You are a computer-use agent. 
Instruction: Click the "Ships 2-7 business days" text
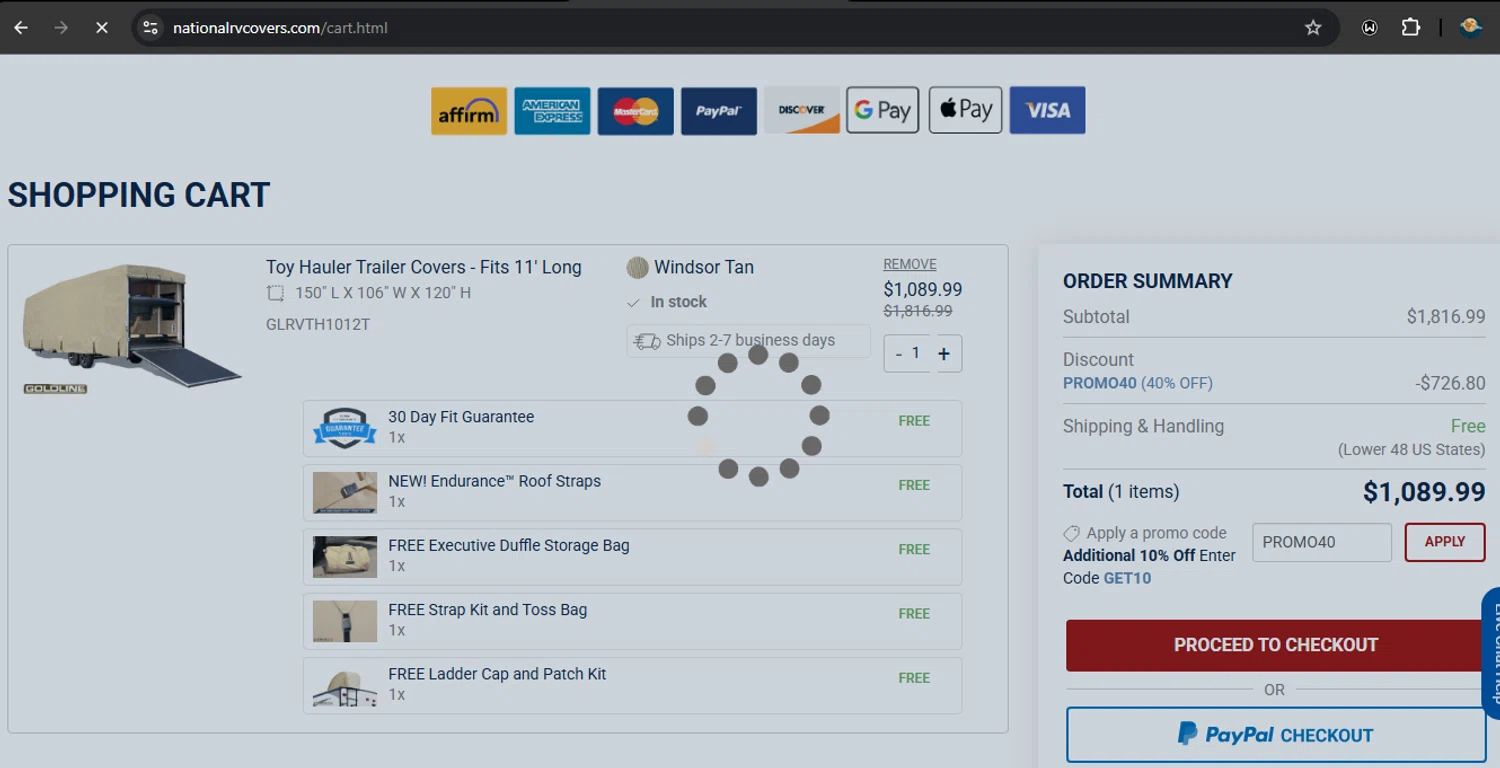click(x=750, y=340)
